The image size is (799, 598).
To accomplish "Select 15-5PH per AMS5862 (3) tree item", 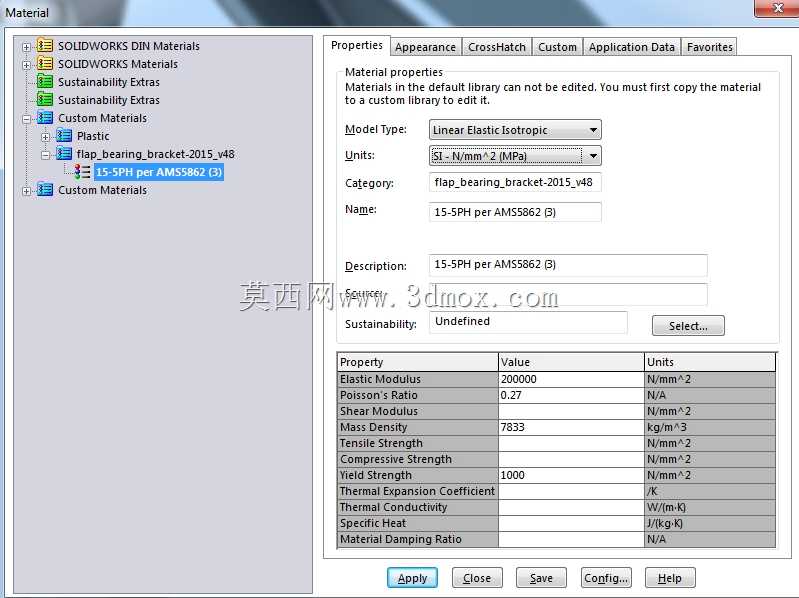I will pyautogui.click(x=159, y=172).
